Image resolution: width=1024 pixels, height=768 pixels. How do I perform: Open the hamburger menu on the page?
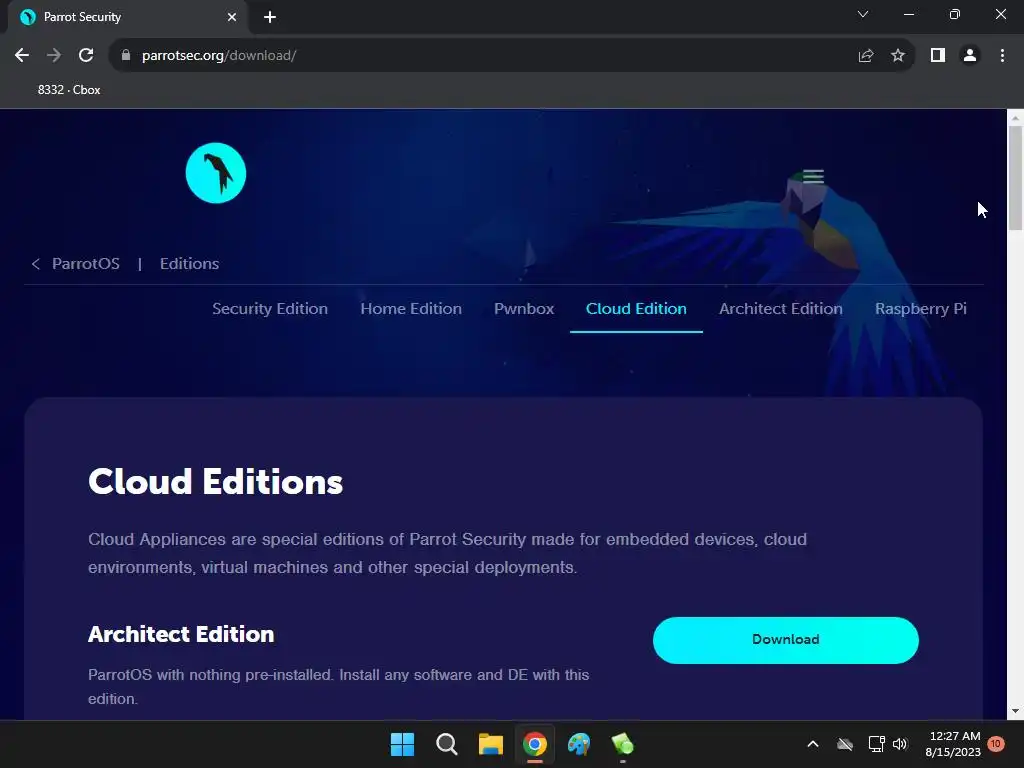tap(813, 176)
